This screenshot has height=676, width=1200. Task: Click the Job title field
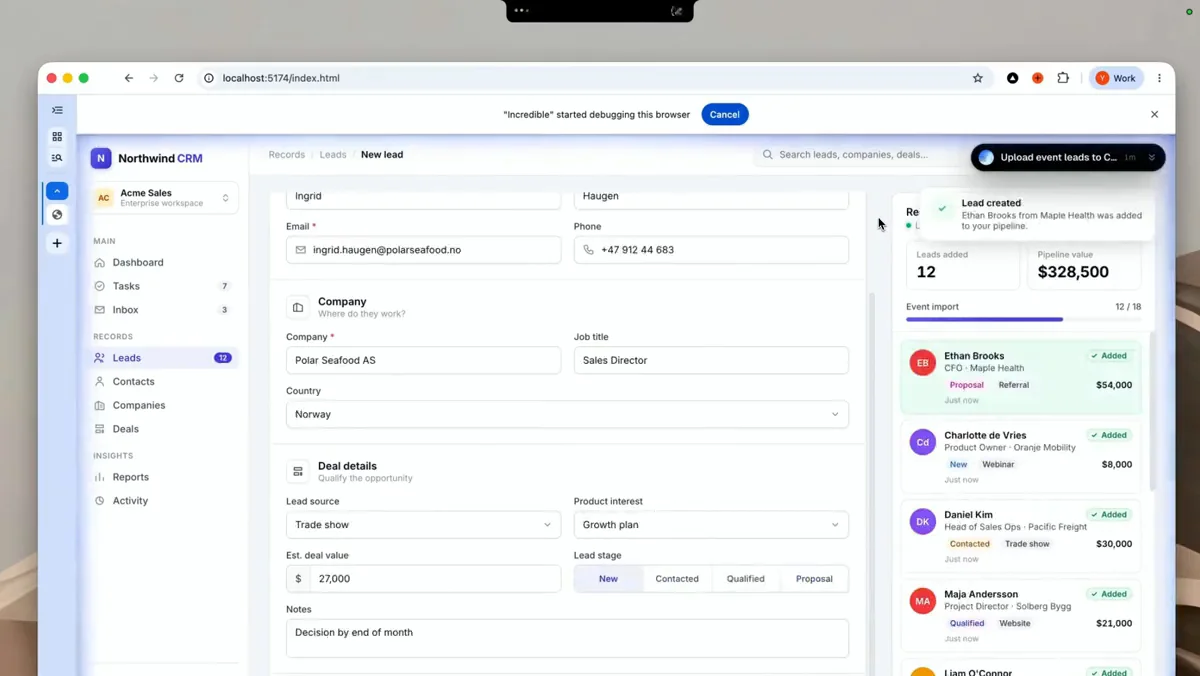[711, 360]
